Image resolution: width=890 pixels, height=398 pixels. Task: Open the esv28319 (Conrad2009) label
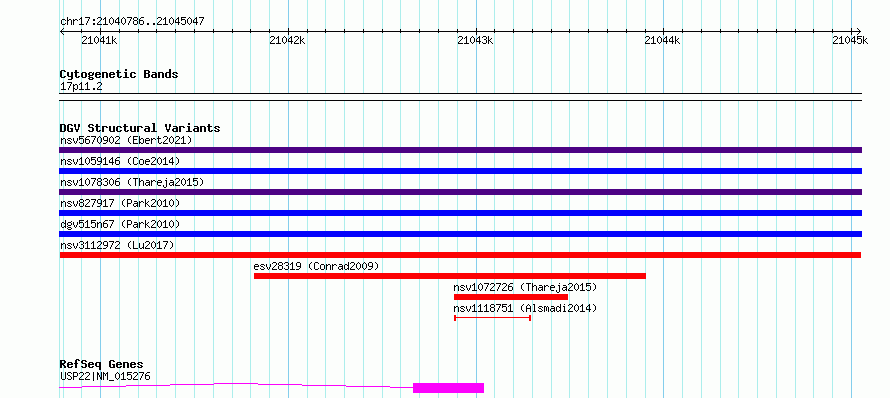coord(316,266)
